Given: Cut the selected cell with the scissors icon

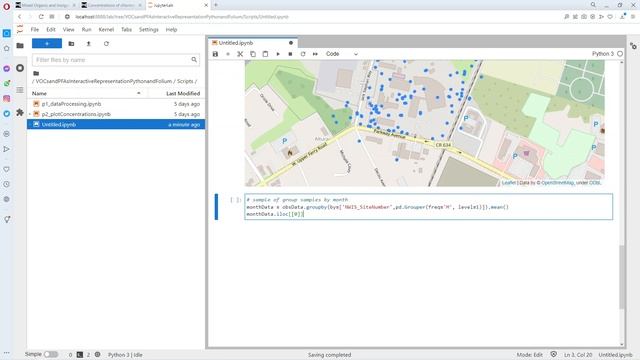Looking at the screenshot, I should [240, 54].
